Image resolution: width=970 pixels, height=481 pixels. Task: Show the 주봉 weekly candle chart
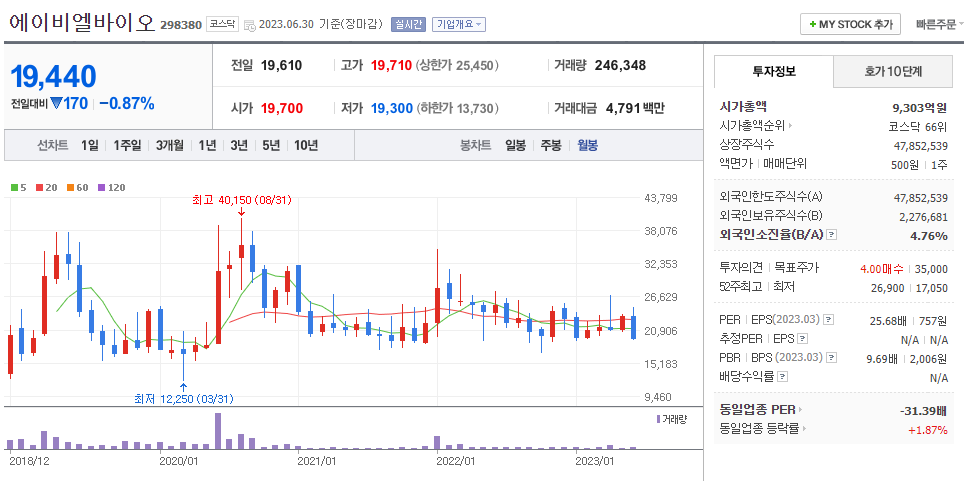(x=551, y=145)
